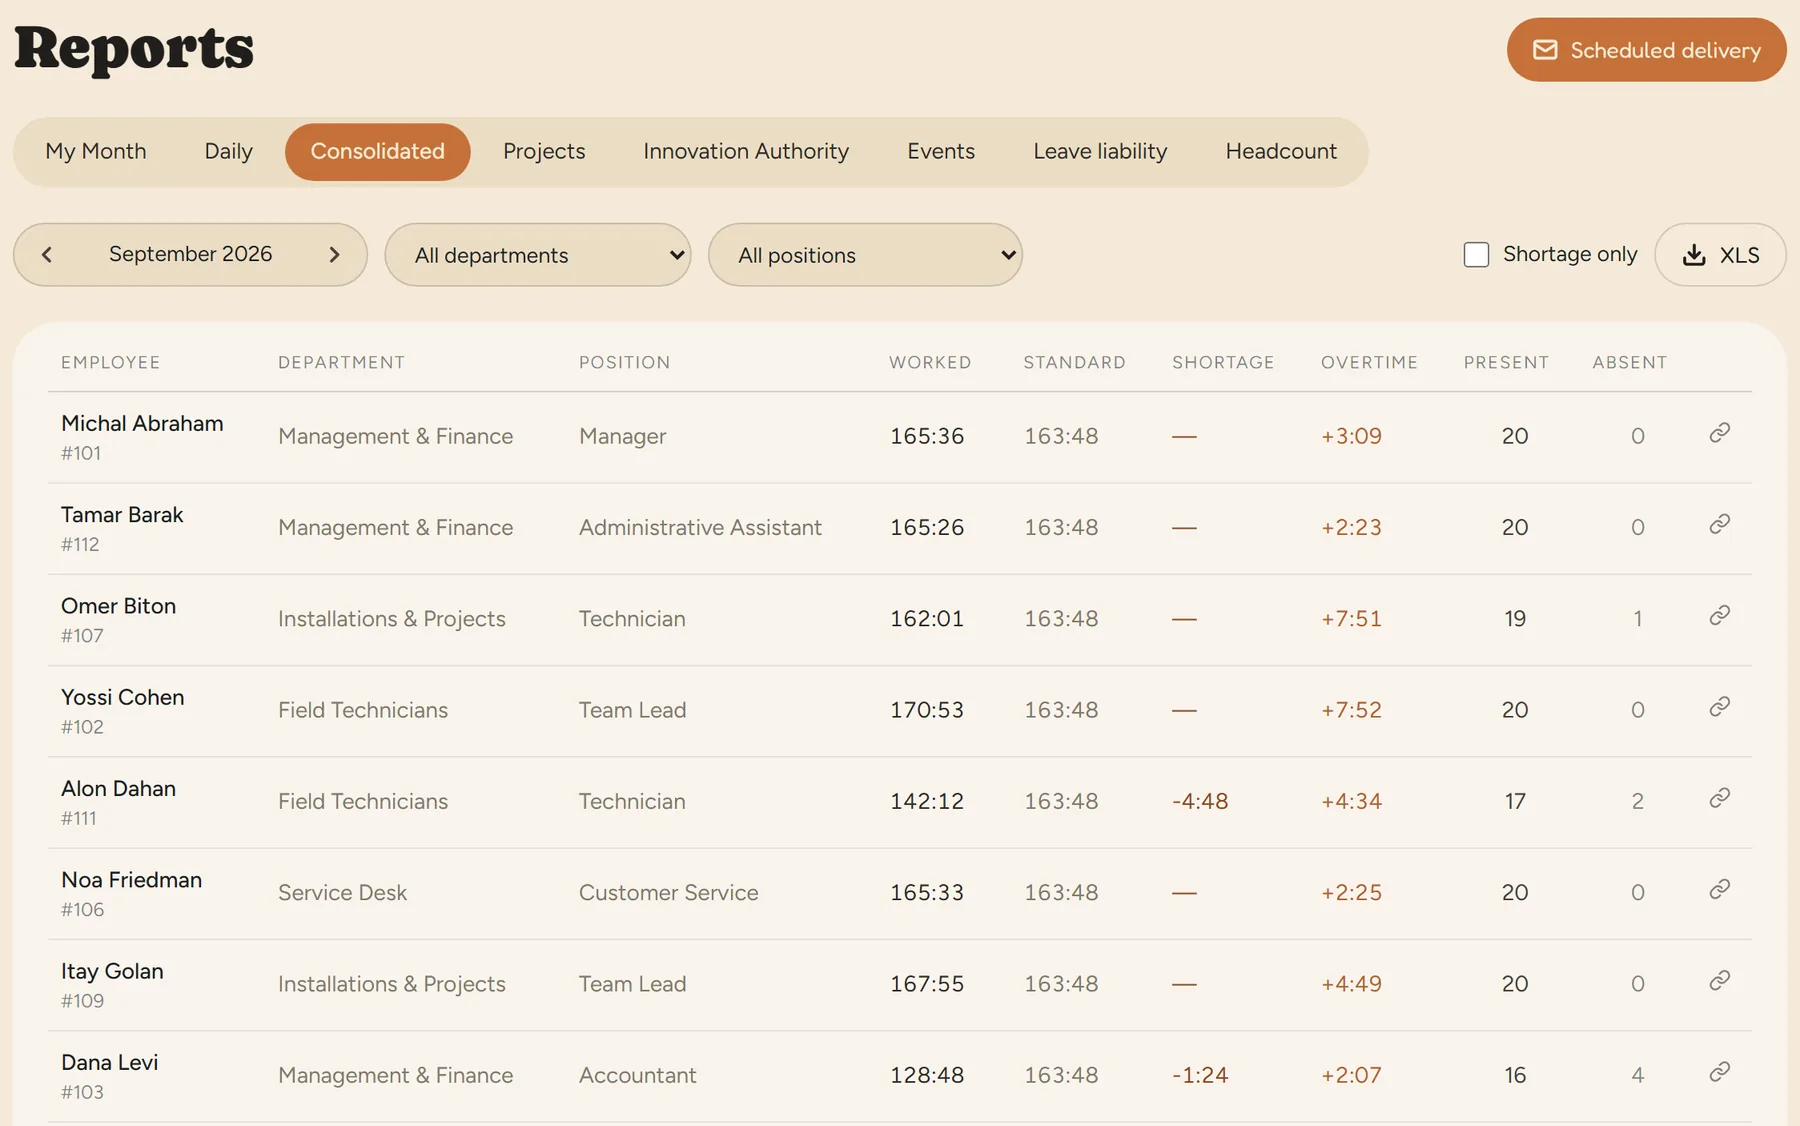
Task: Switch to the Daily tab
Action: tap(229, 152)
